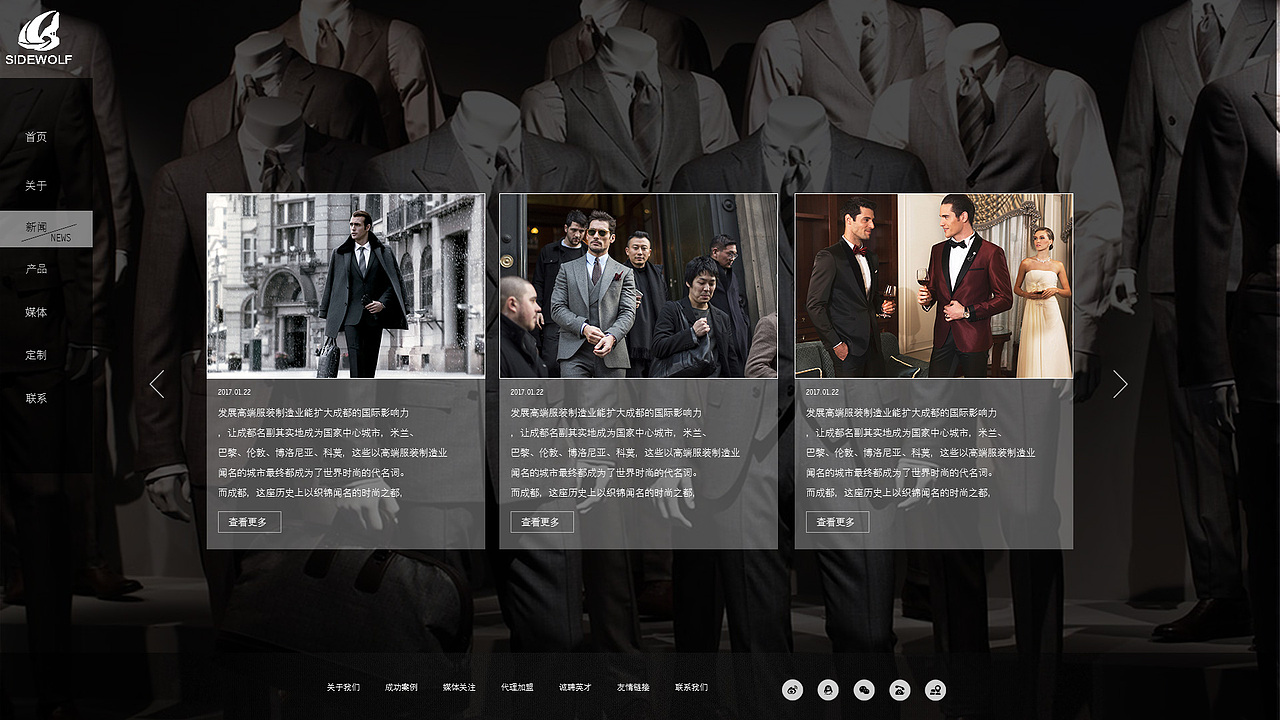Open the 媒体 sidebar item

(x=36, y=311)
